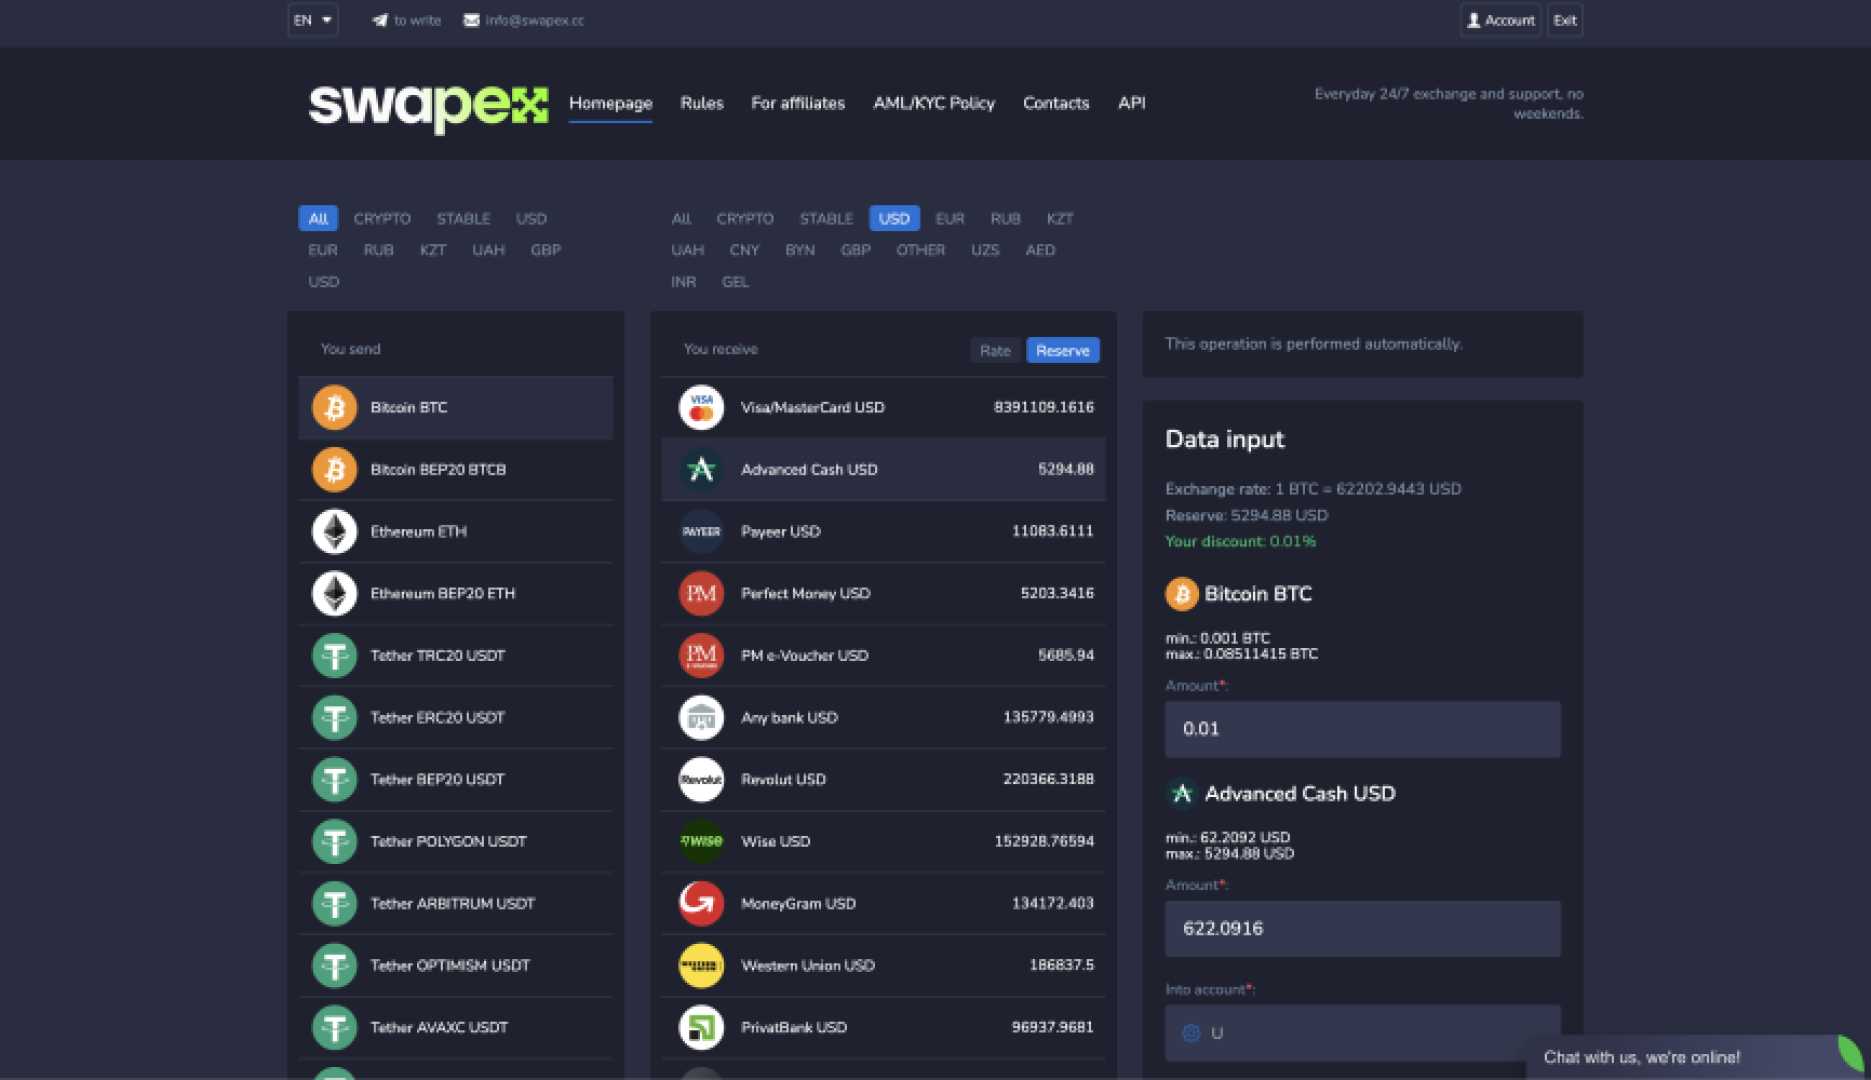Click the Revolut reserve value 220366.3188

pyautogui.click(x=1048, y=780)
